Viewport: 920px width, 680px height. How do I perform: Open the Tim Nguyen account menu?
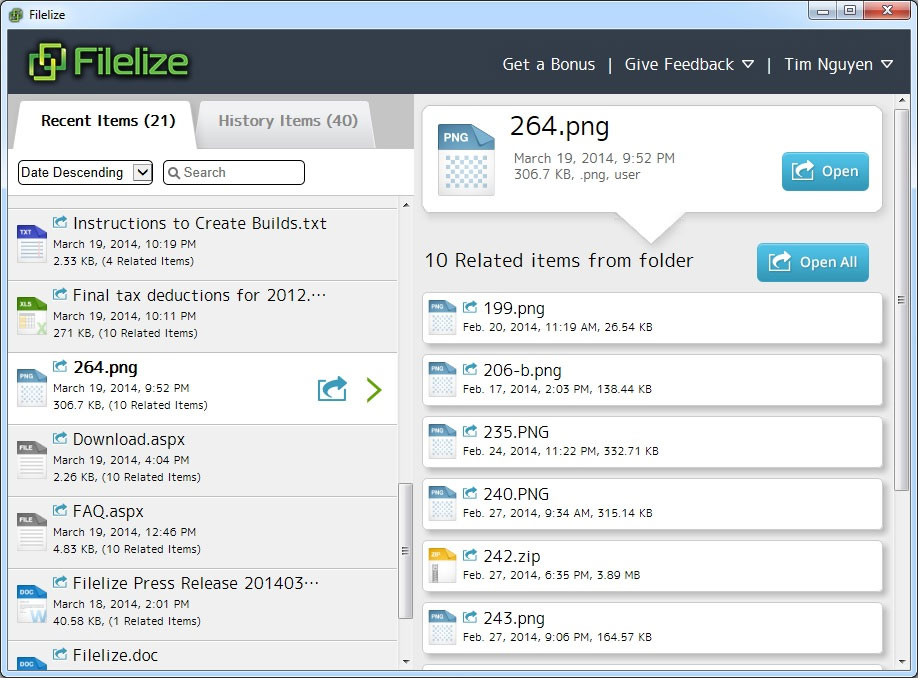click(x=839, y=65)
